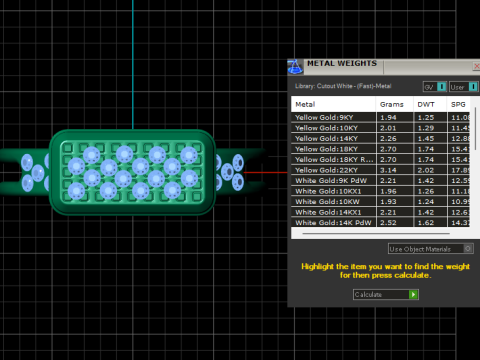
Task: Click the Metal Weights title bar
Action: click(x=383, y=67)
